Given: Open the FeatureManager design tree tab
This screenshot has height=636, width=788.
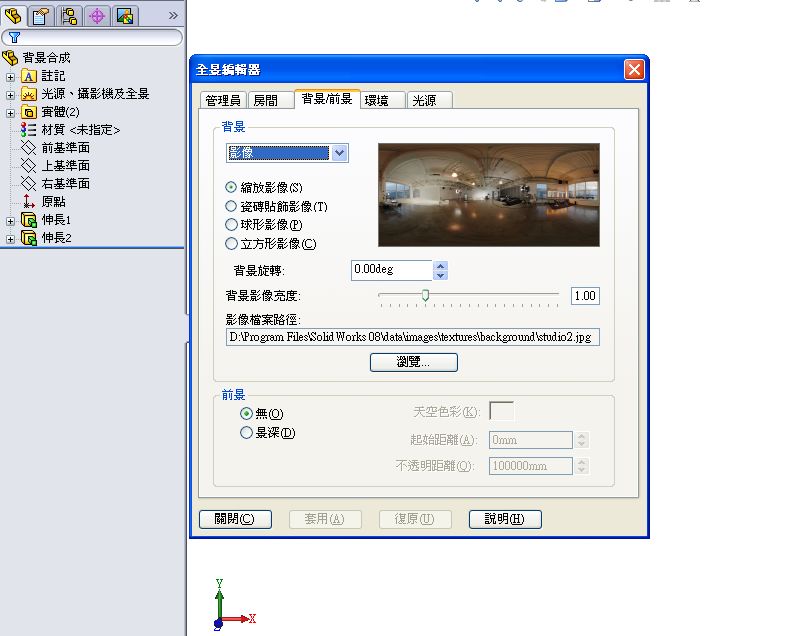Looking at the screenshot, I should click(x=13, y=15).
